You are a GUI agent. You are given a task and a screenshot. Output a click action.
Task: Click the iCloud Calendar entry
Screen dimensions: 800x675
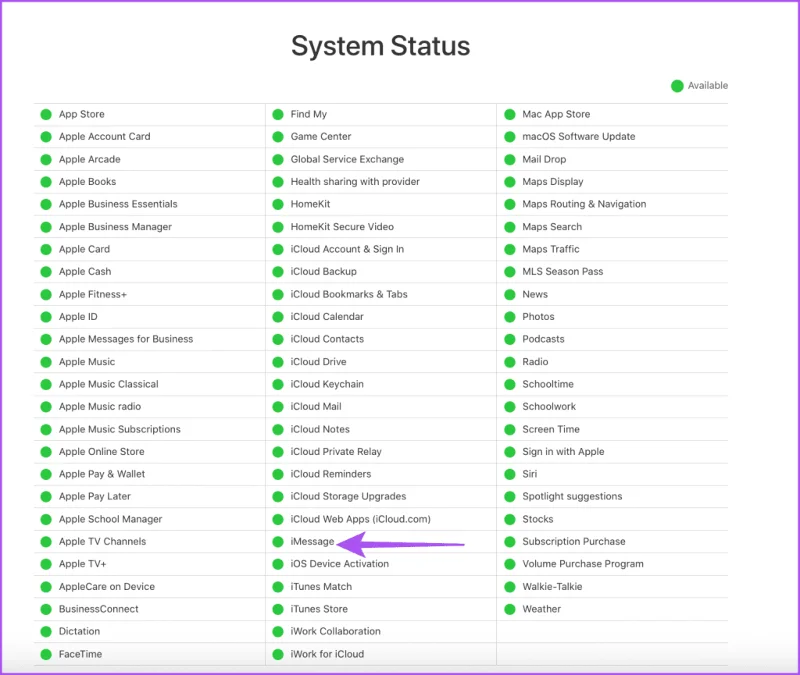(327, 317)
